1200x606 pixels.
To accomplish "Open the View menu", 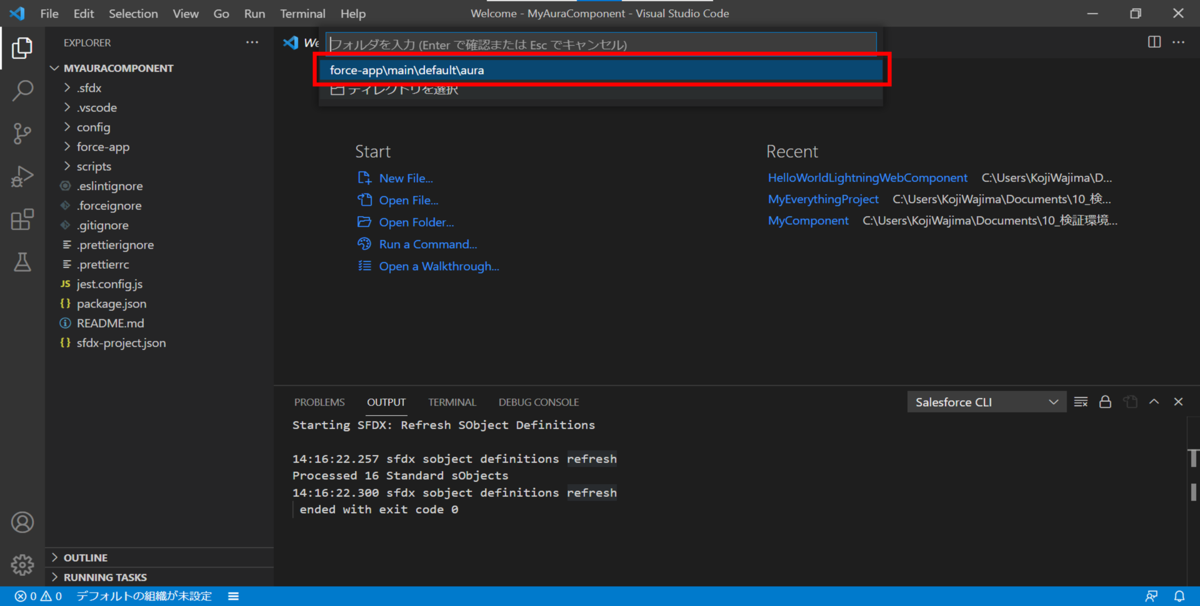I will tap(185, 14).
